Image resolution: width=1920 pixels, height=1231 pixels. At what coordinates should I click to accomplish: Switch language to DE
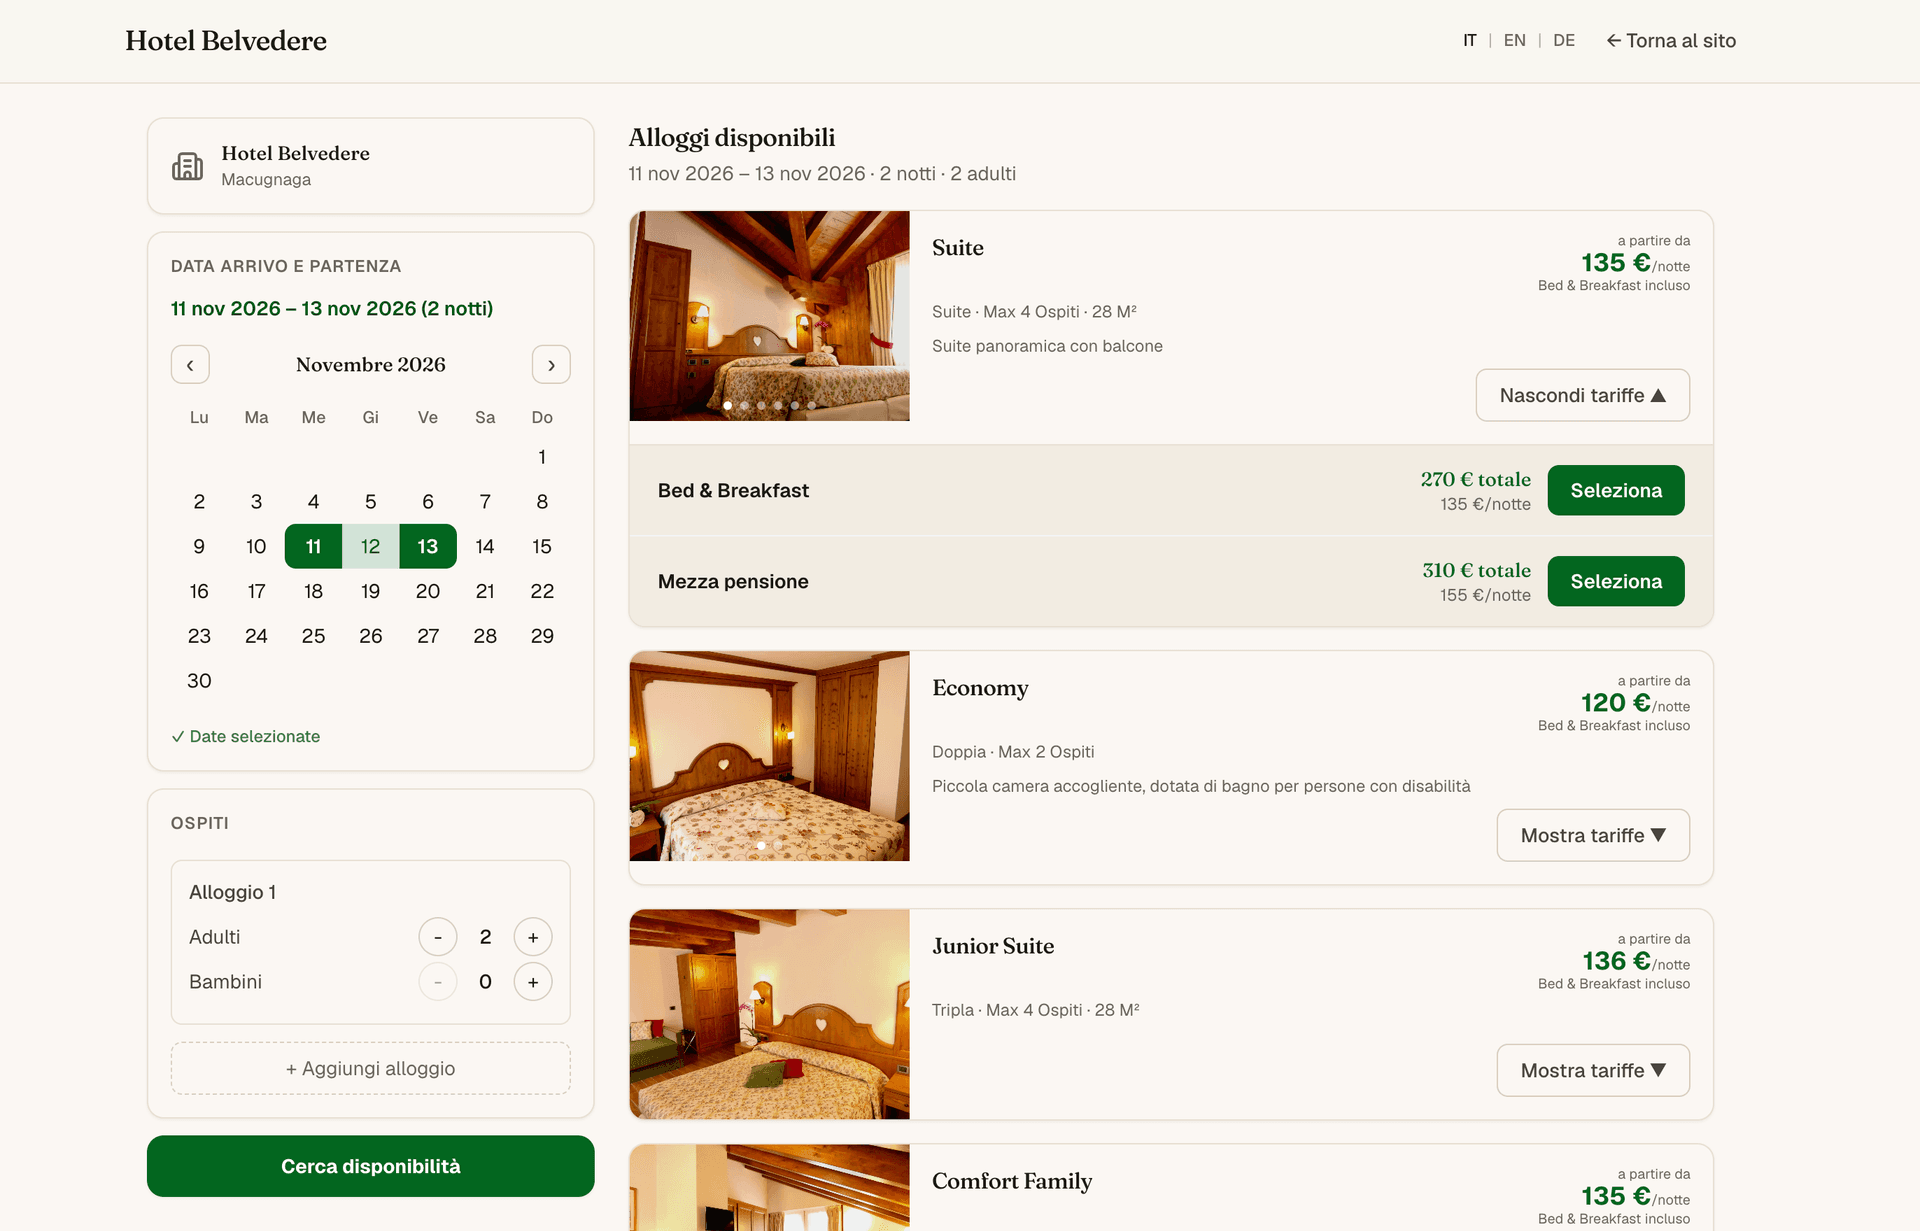(x=1564, y=40)
